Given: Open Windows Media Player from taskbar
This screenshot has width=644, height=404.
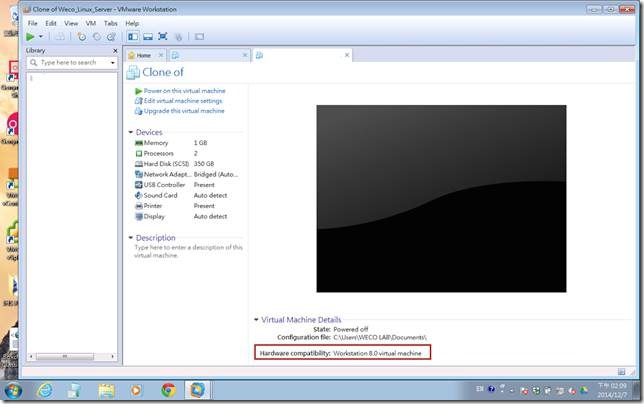Looking at the screenshot, I should tap(136, 390).
